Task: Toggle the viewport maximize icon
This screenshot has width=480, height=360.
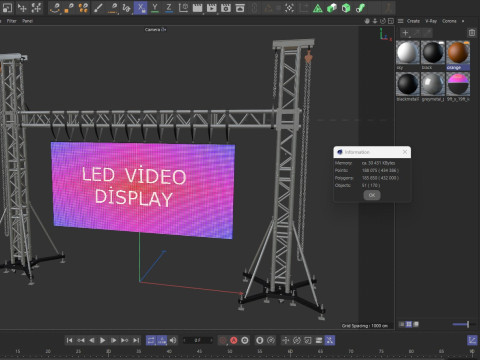Action: point(391,21)
